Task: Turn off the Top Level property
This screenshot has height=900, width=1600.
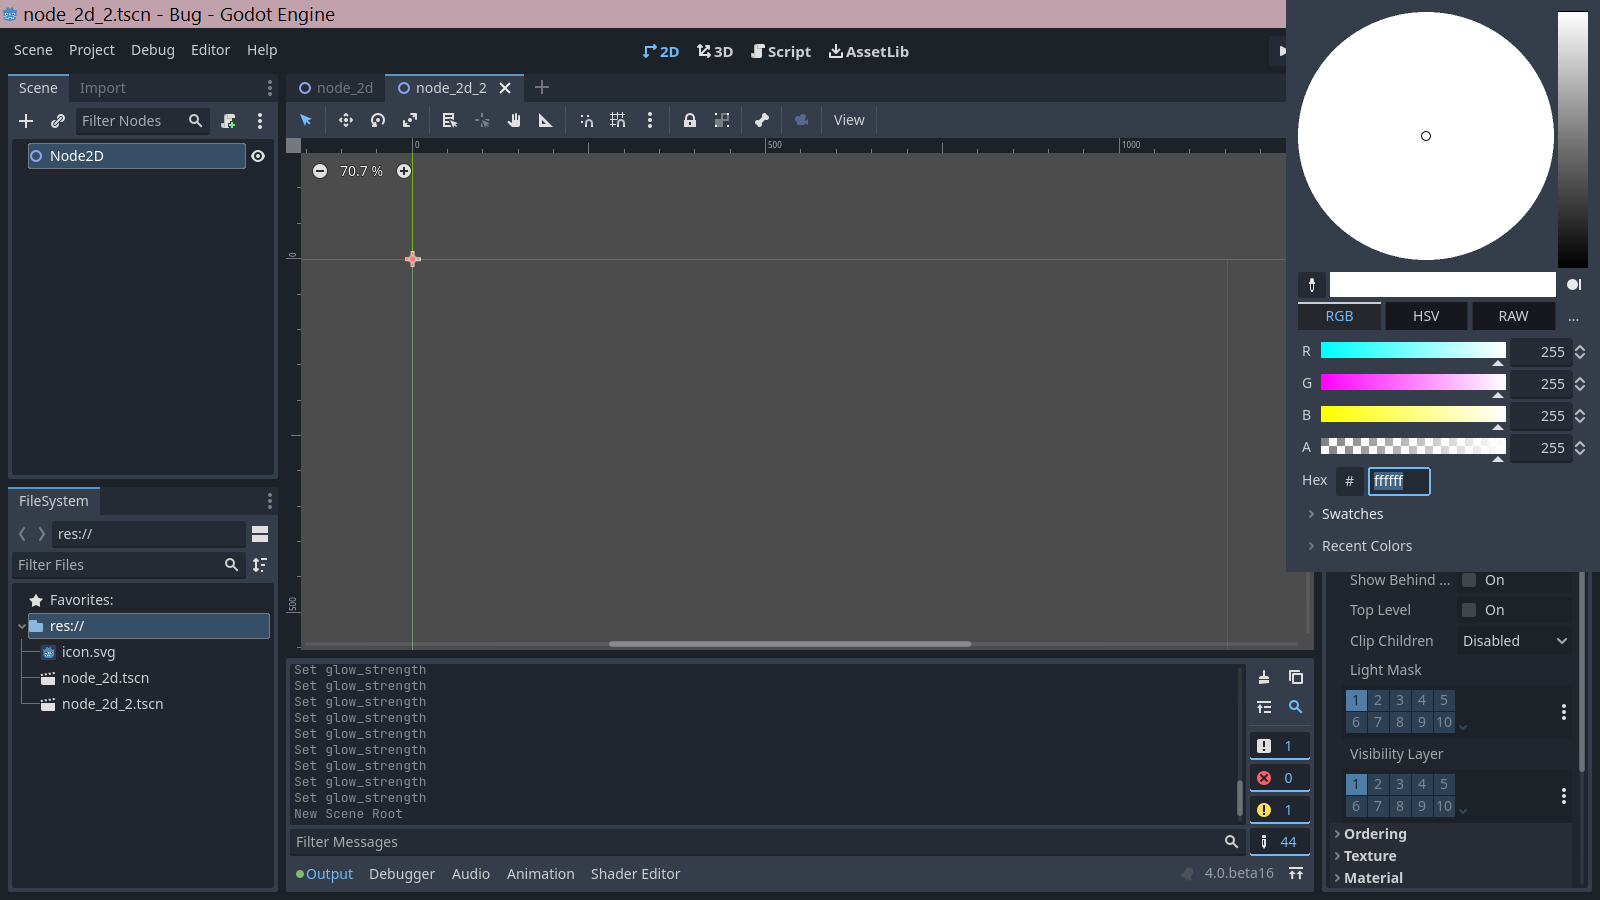Action: 1468,609
